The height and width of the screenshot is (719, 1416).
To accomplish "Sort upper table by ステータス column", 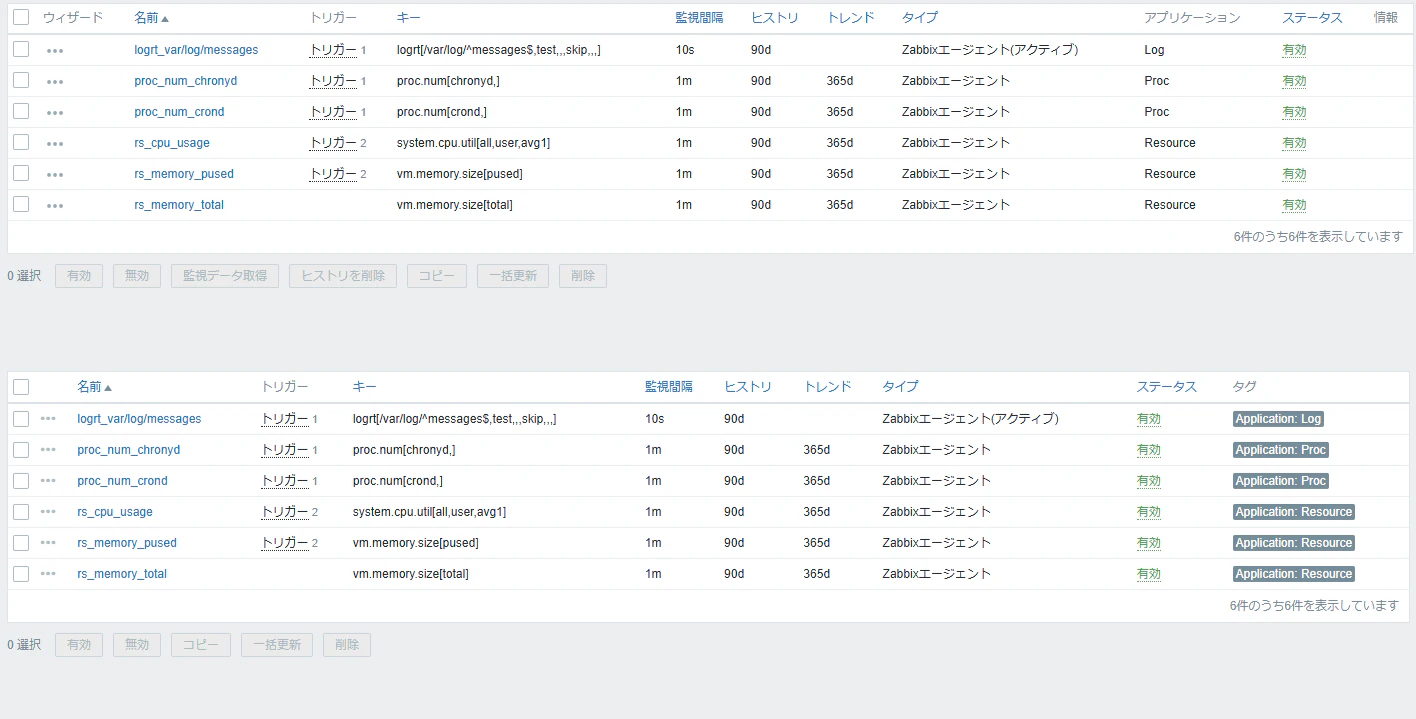I will (1312, 18).
